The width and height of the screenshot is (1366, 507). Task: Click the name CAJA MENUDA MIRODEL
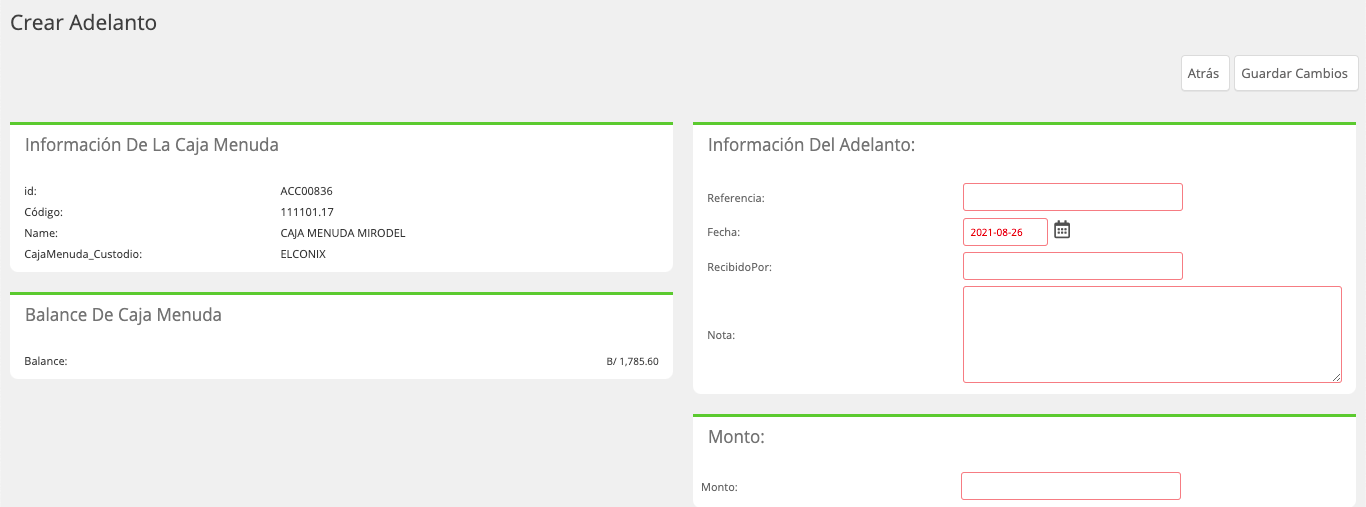(x=343, y=233)
